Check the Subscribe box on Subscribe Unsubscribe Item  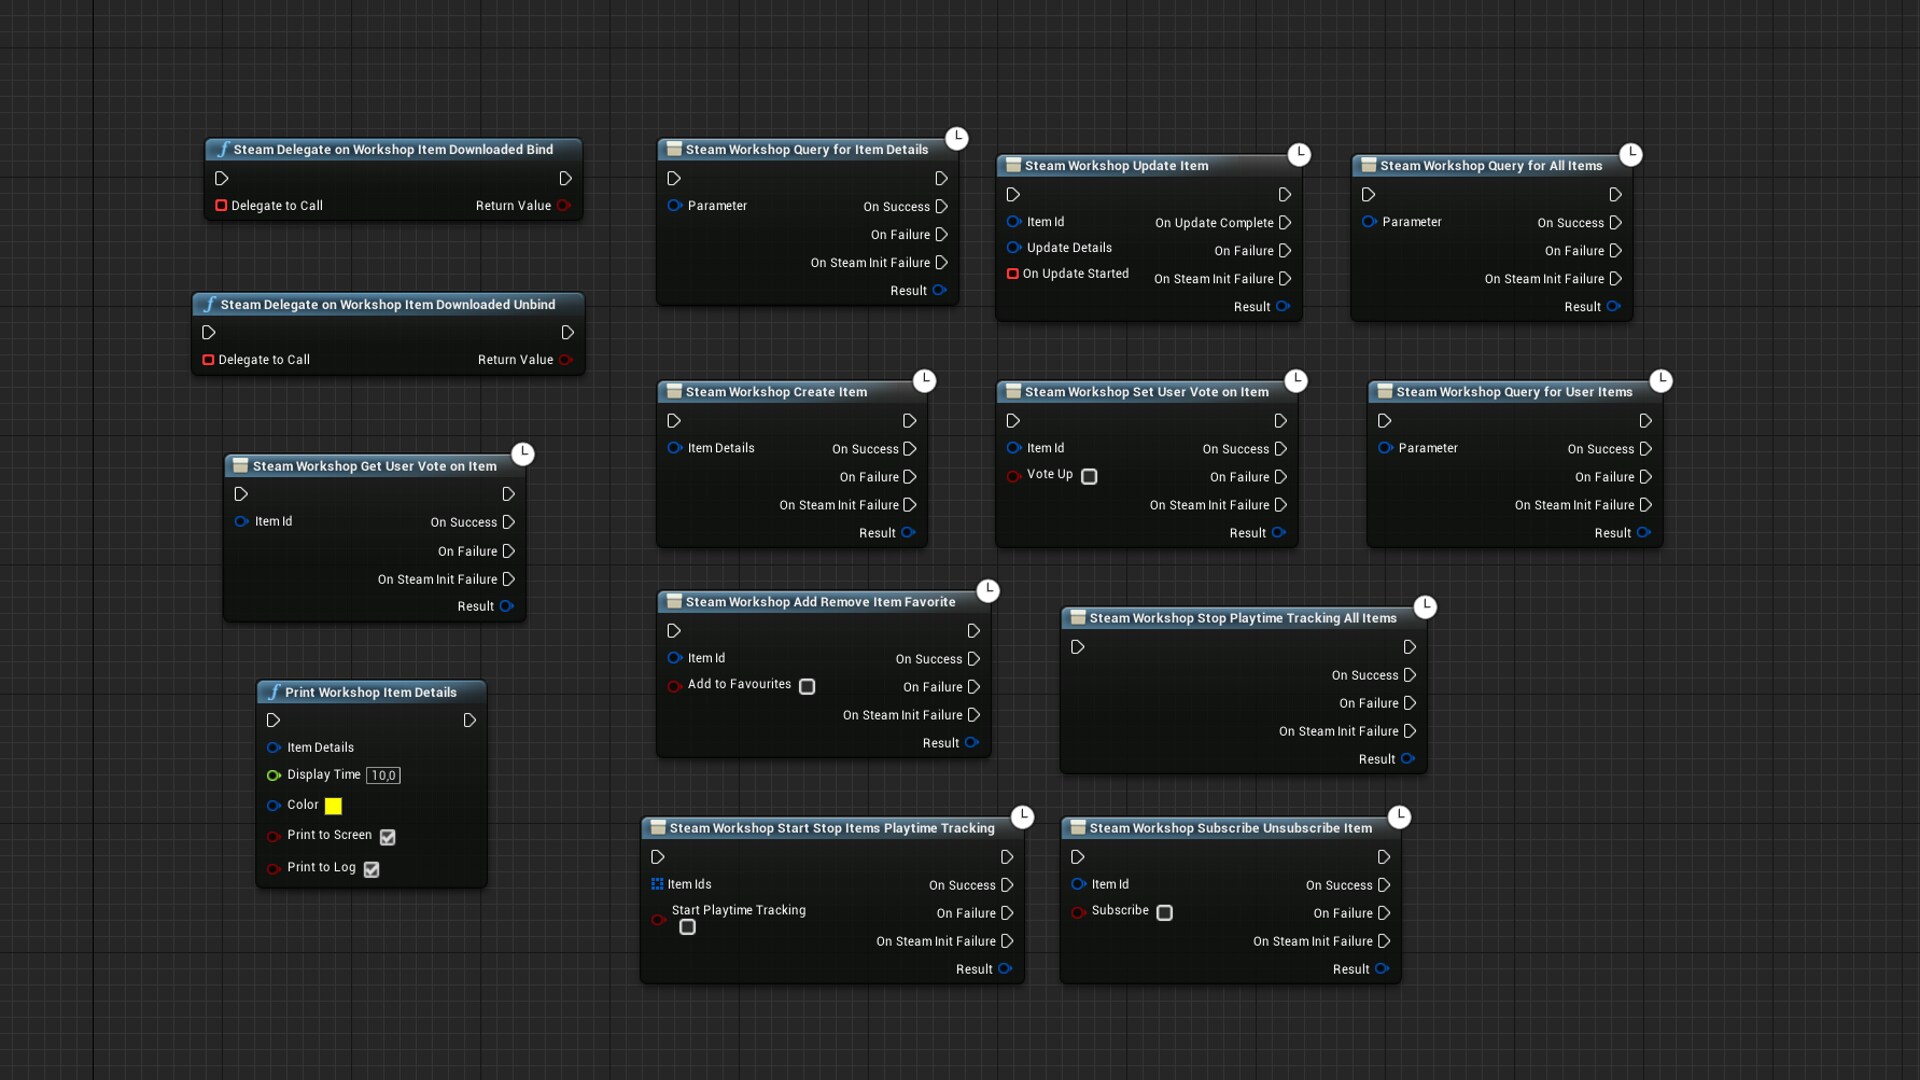1164,913
